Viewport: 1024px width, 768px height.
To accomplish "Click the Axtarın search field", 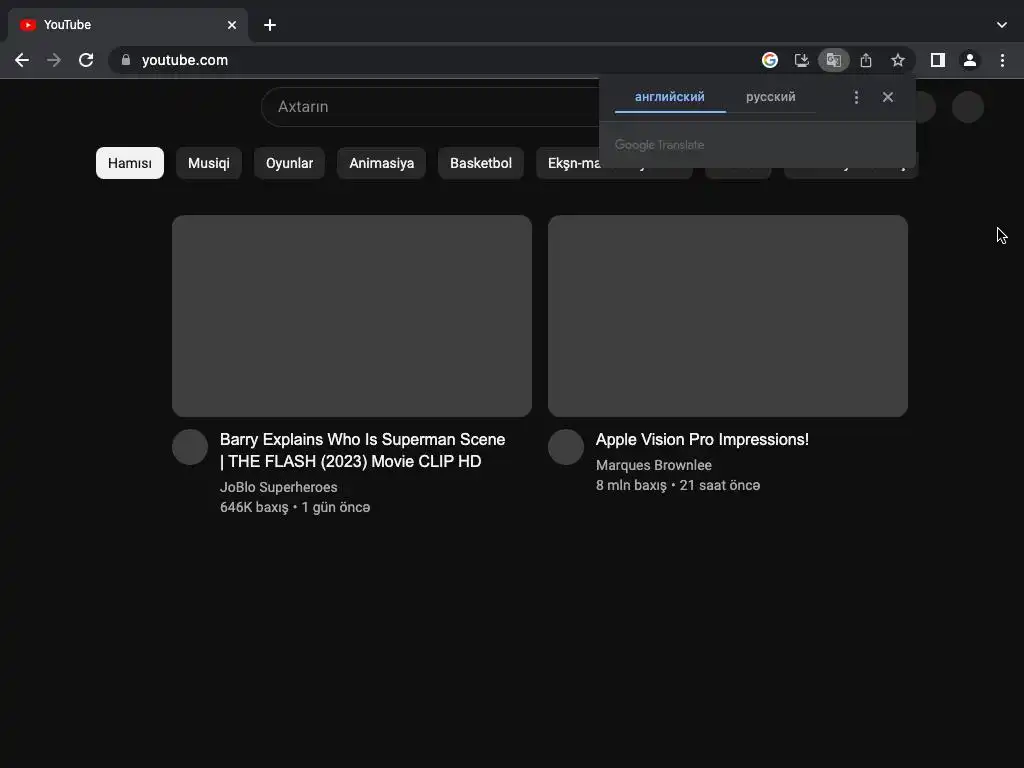I will tap(431, 106).
